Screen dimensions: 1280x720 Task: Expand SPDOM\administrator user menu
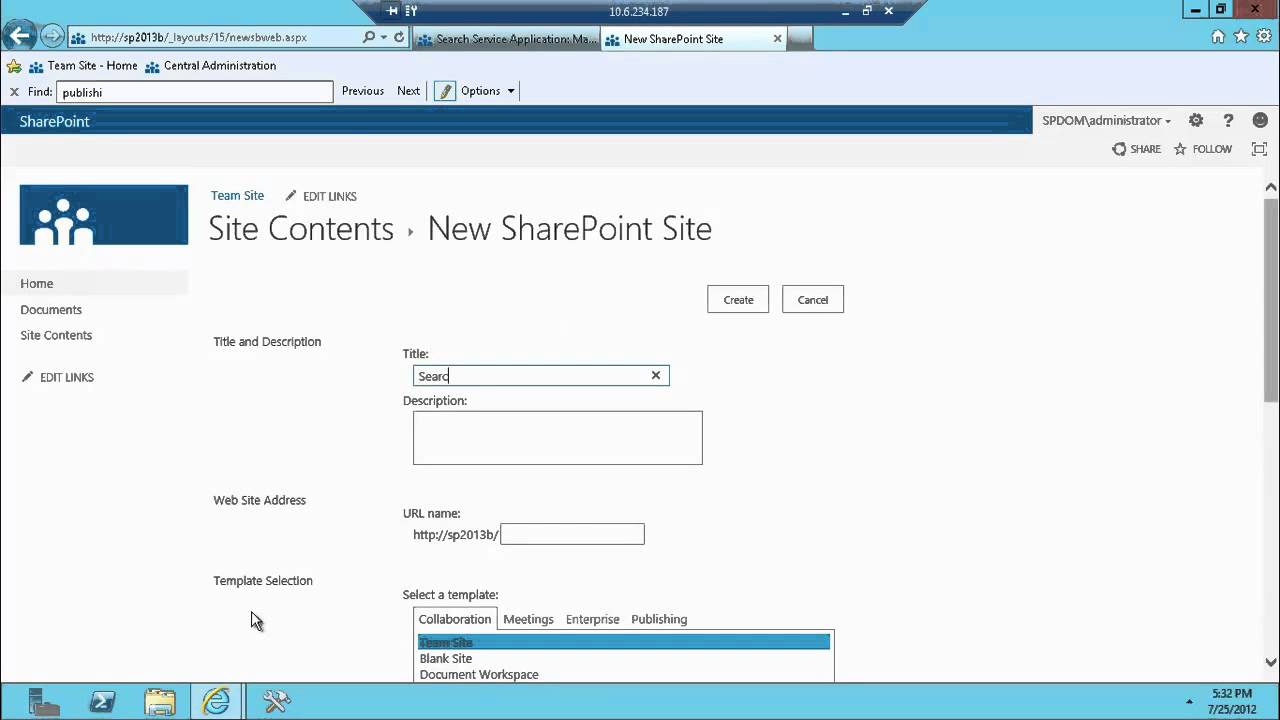1106,120
